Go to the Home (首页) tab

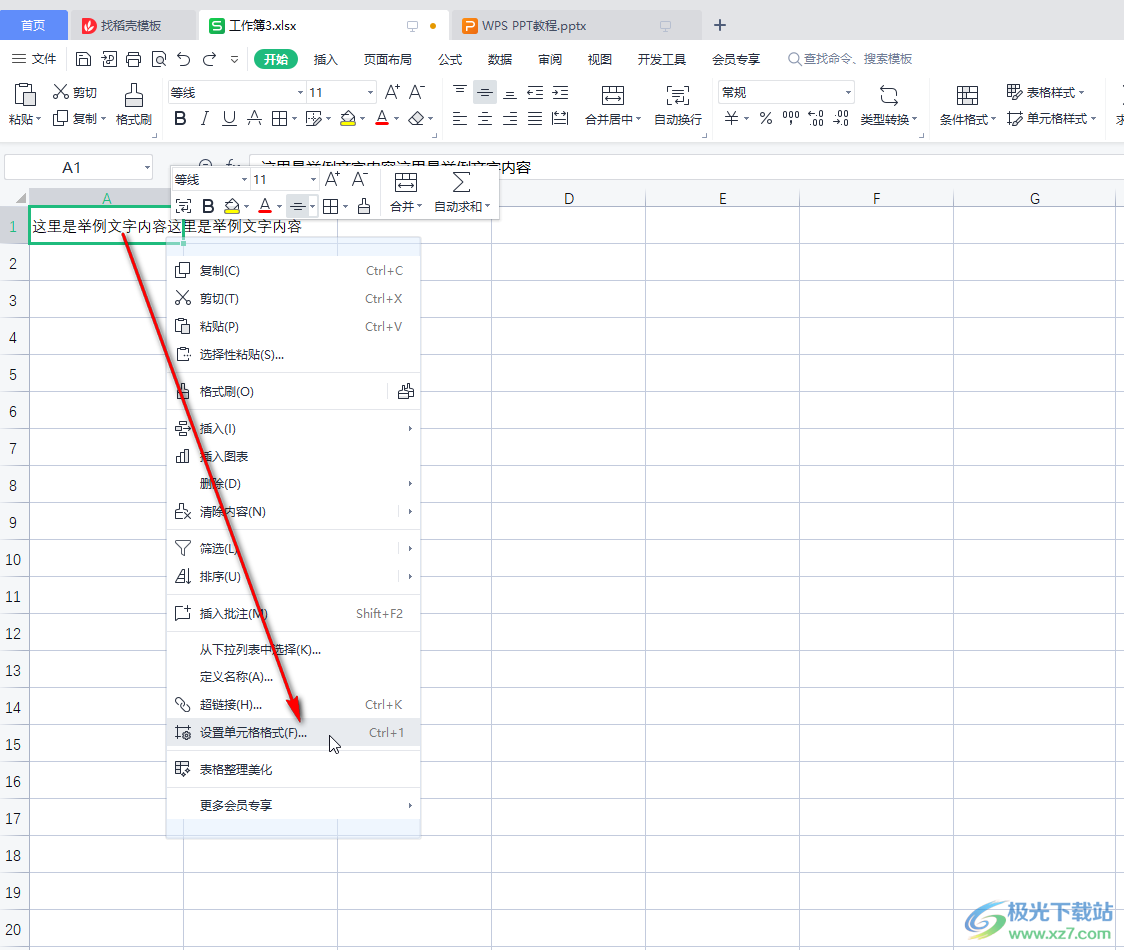(34, 25)
